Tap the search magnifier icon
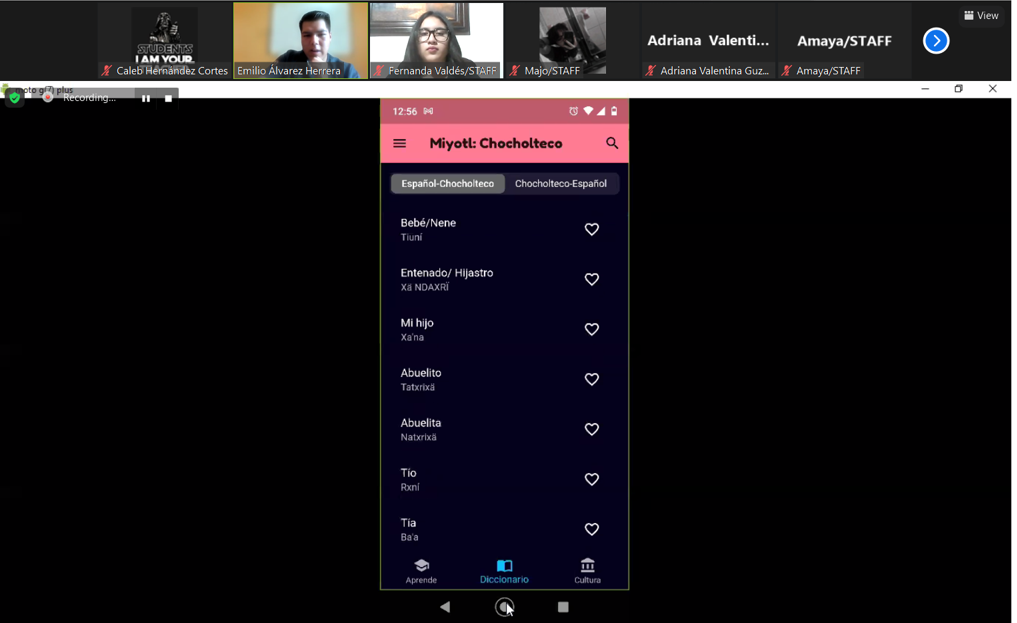The height and width of the screenshot is (623, 1017). (x=612, y=144)
